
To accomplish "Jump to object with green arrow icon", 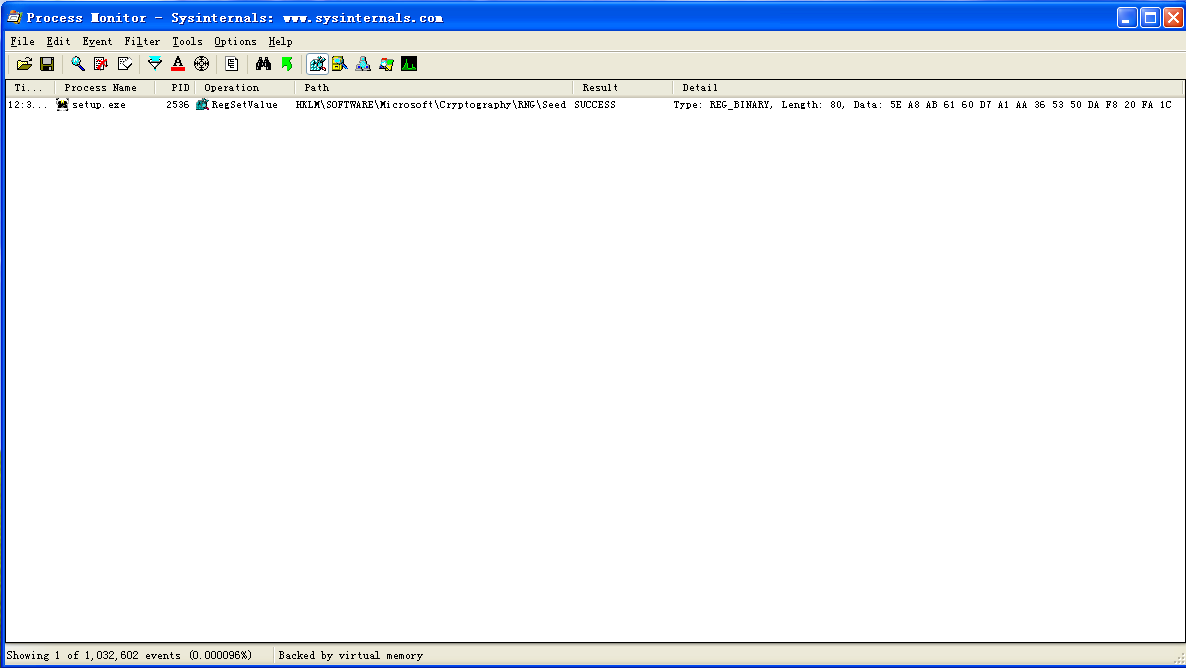I will point(287,64).
